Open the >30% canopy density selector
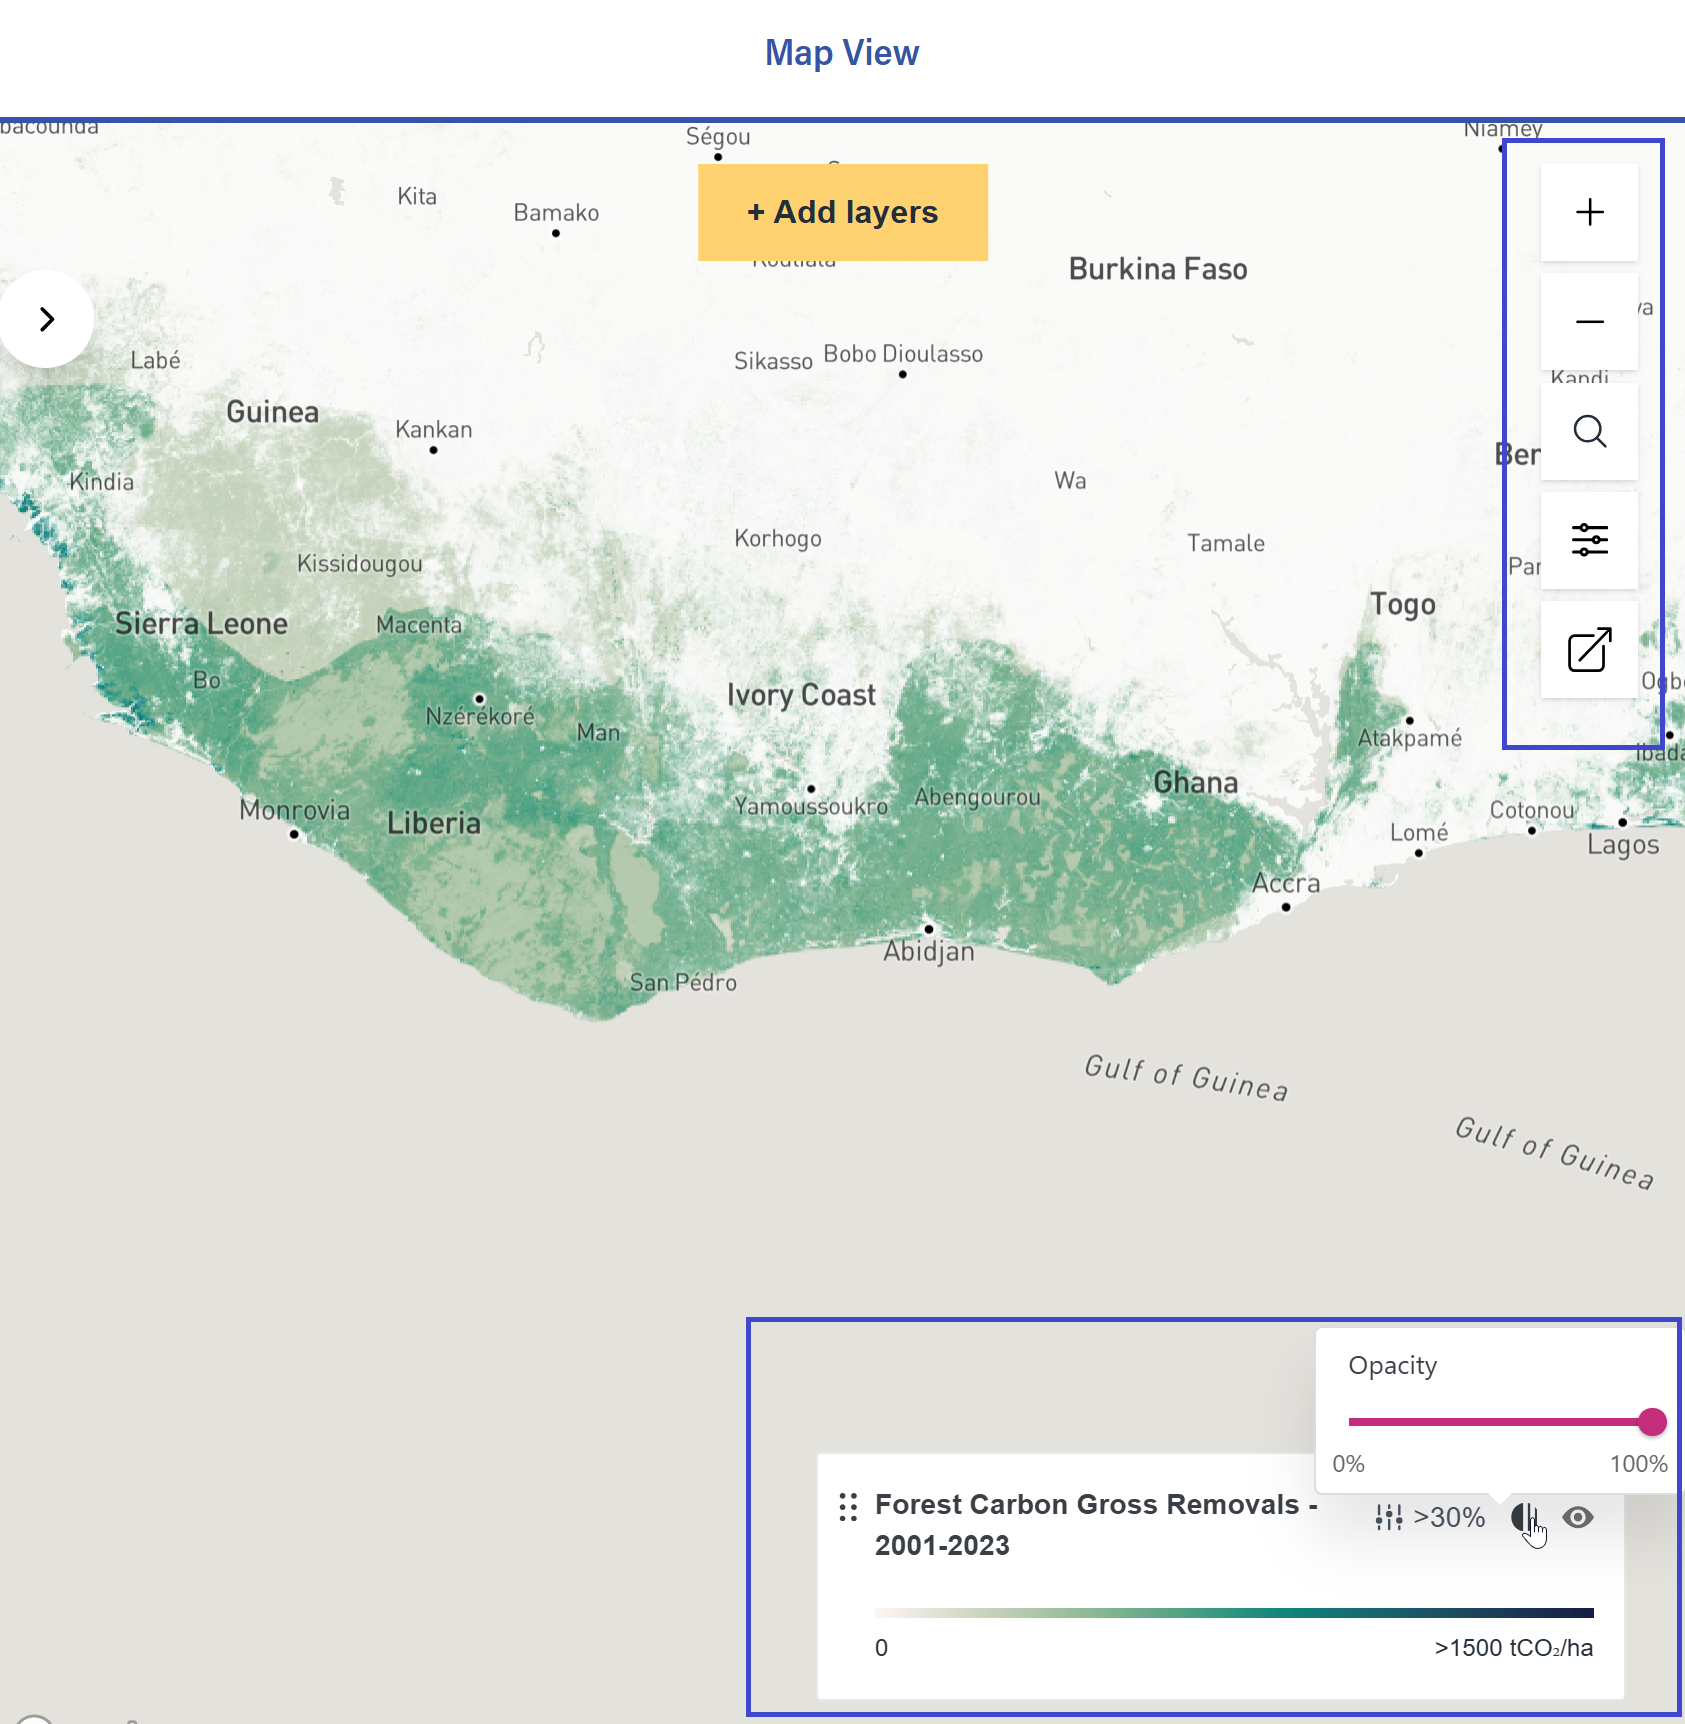This screenshot has width=1685, height=1724. point(1449,1517)
